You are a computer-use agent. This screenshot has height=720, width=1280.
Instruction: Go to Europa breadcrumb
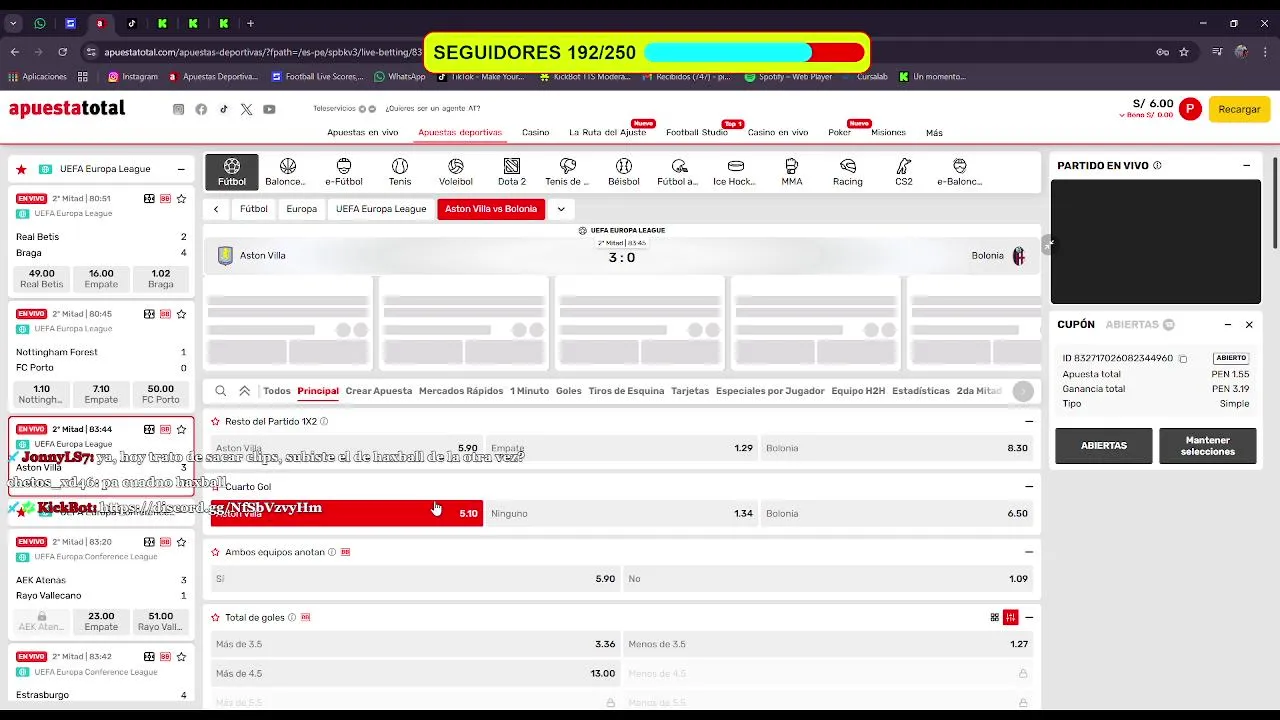click(301, 209)
